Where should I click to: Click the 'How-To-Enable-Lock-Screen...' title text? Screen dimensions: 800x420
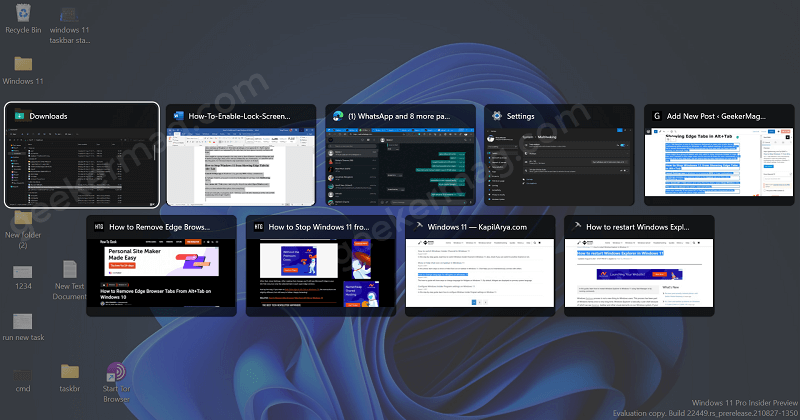tap(239, 116)
